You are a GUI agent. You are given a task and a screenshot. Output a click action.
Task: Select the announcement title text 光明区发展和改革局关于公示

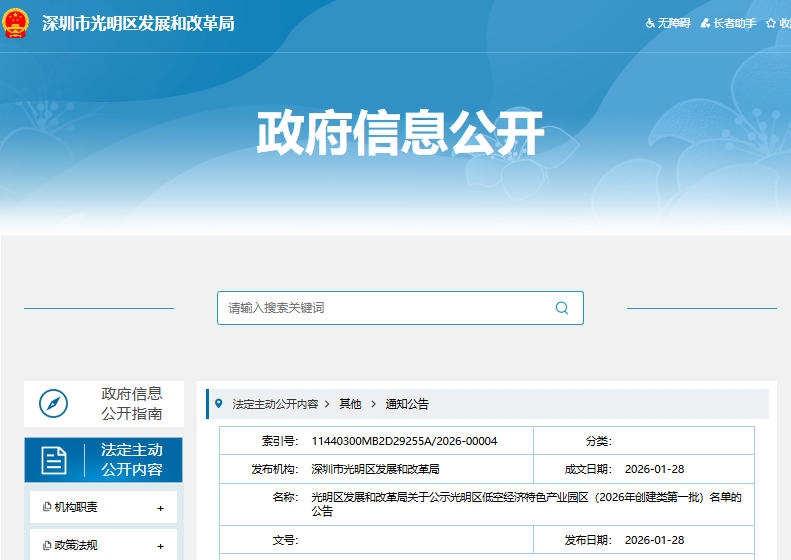click(526, 504)
